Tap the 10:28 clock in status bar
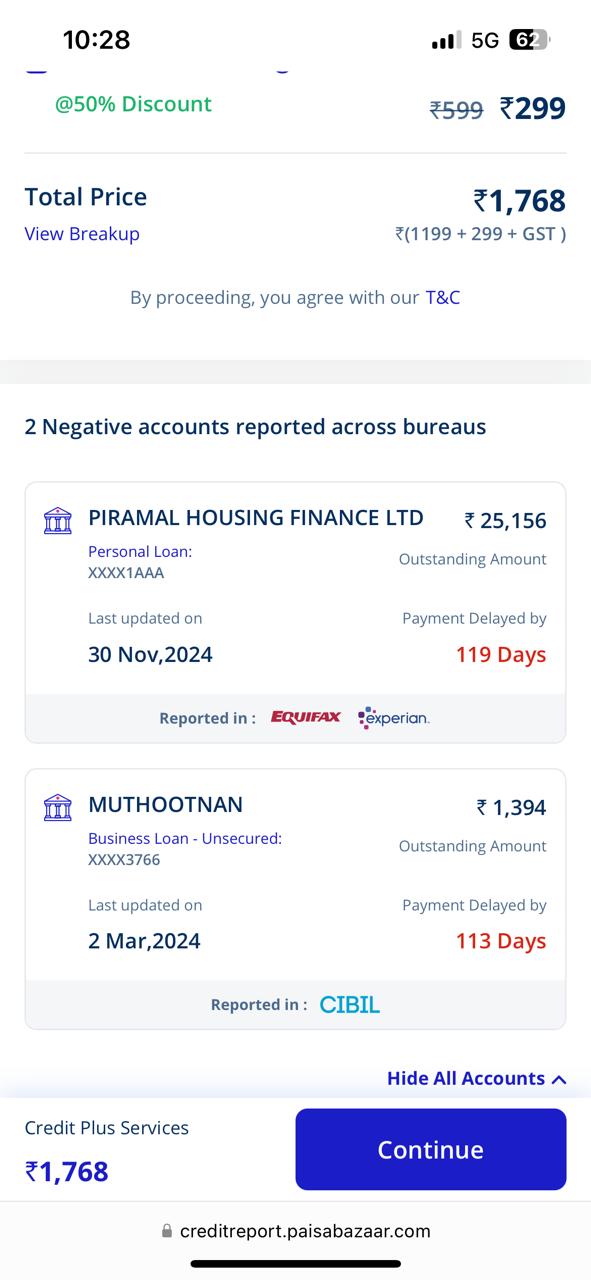Viewport: 591px width, 1280px height. pyautogui.click(x=96, y=40)
